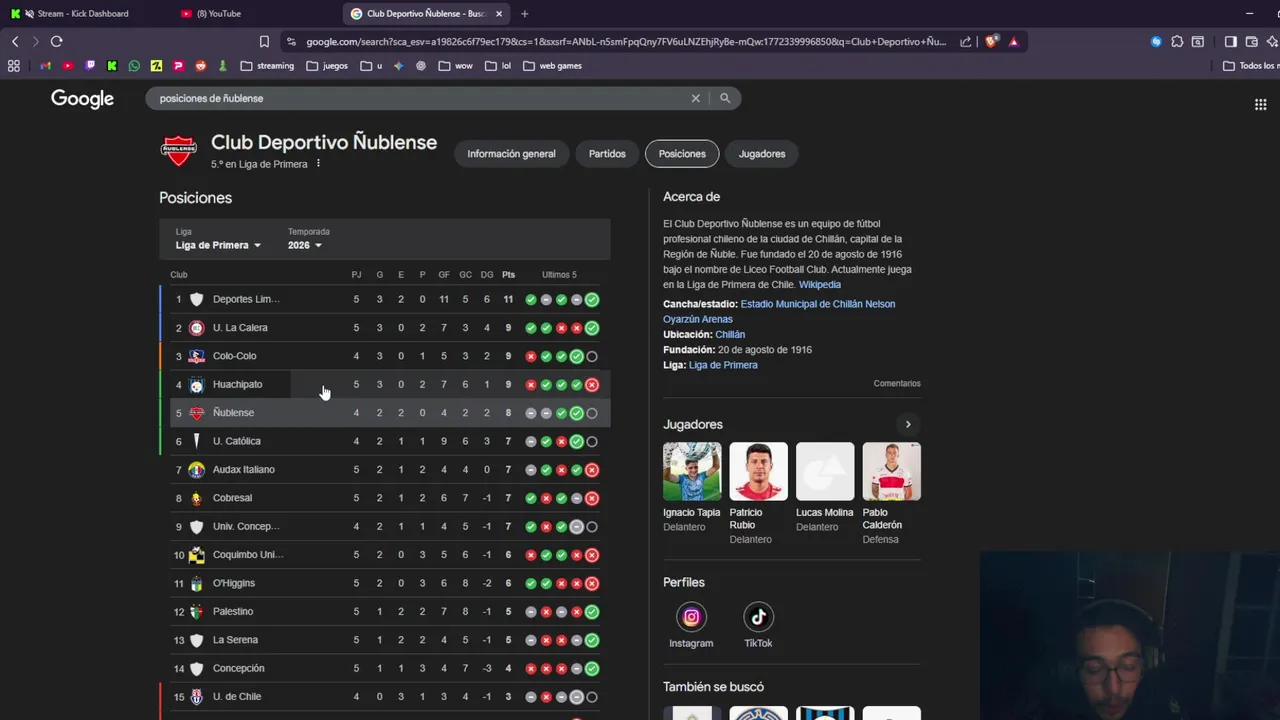Screen dimensions: 1280x720
Task: Open the ChatGPT bookmark icon
Action: point(421,66)
